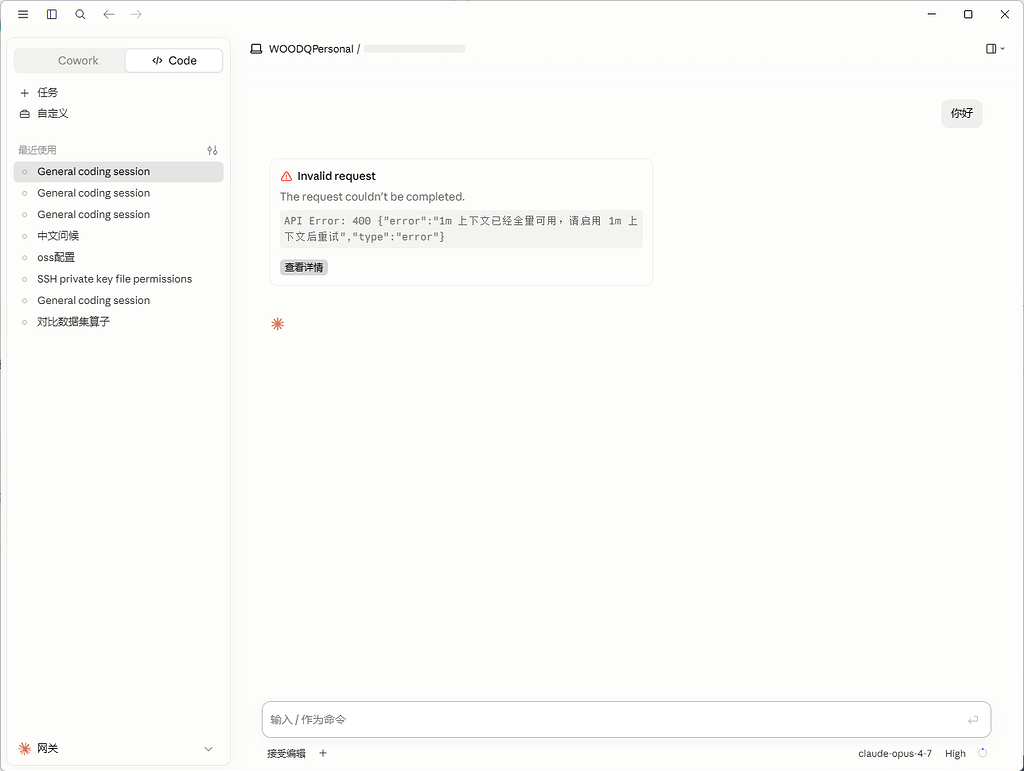Open the 对比数据集算子 session
The width and height of the screenshot is (1024, 771).
(x=118, y=322)
